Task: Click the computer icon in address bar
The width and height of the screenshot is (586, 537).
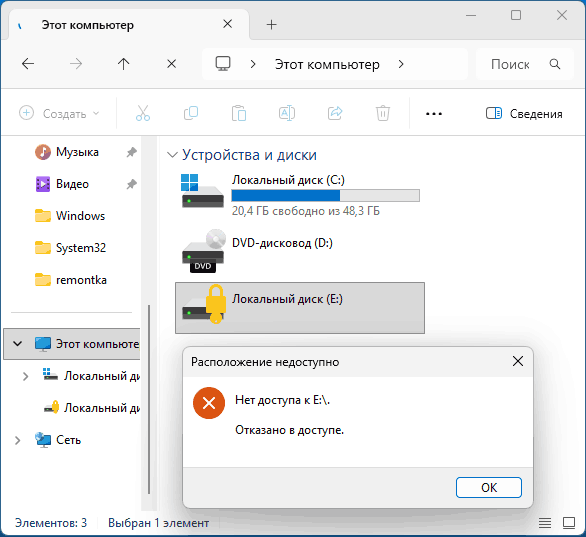Action: click(223, 64)
